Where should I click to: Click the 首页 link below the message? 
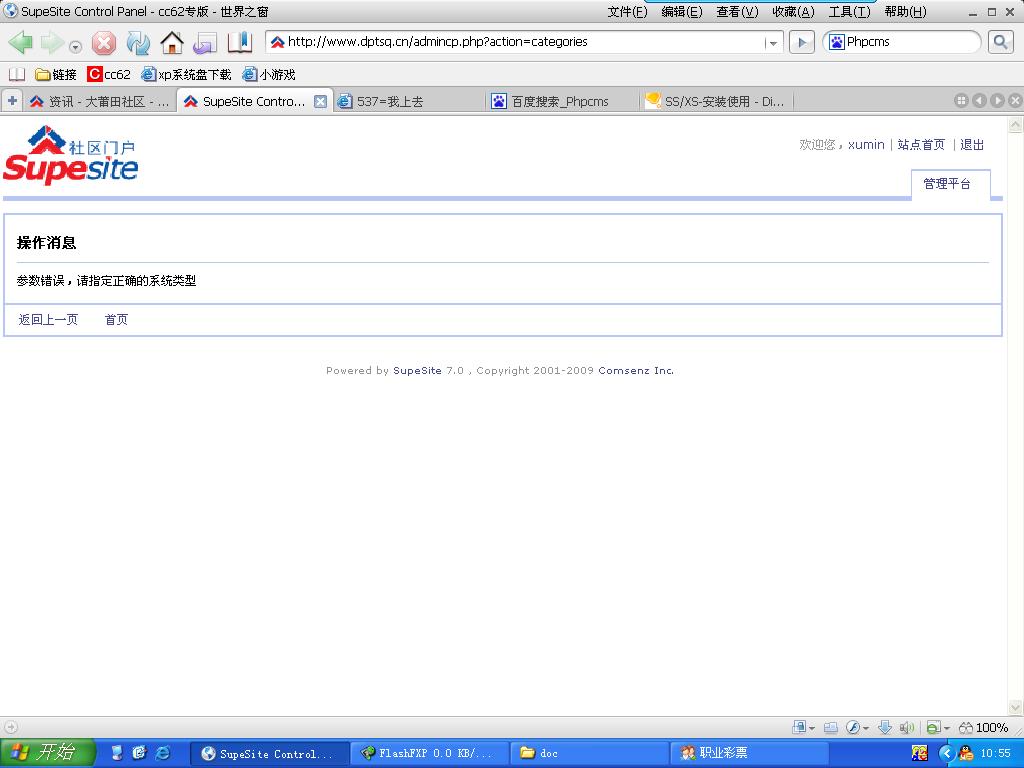pos(116,319)
